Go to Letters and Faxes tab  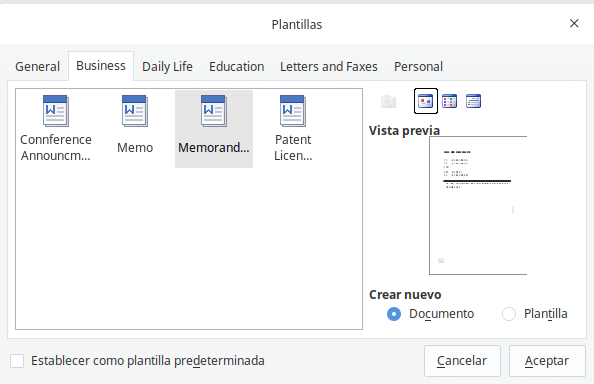point(329,67)
